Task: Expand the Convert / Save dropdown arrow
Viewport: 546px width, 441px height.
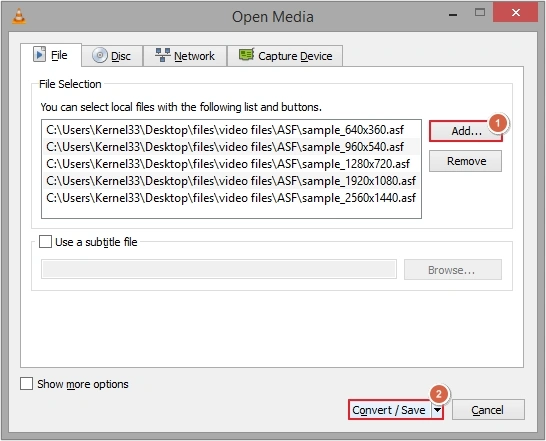Action: click(x=437, y=410)
